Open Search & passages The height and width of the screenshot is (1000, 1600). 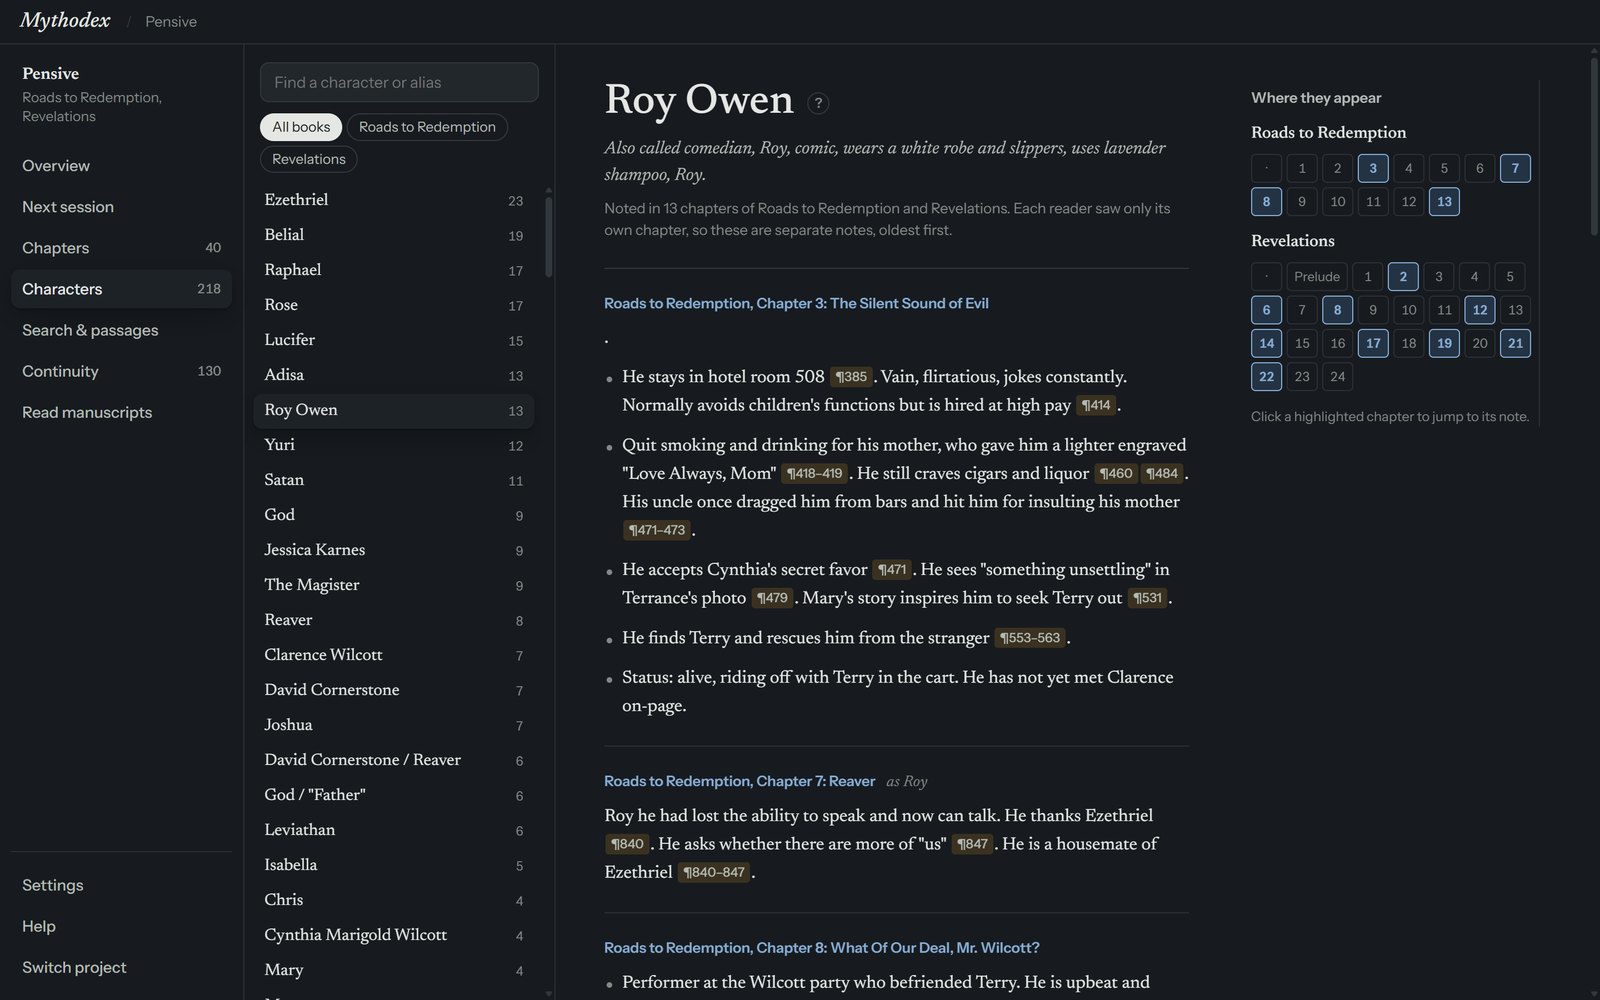[122, 330]
